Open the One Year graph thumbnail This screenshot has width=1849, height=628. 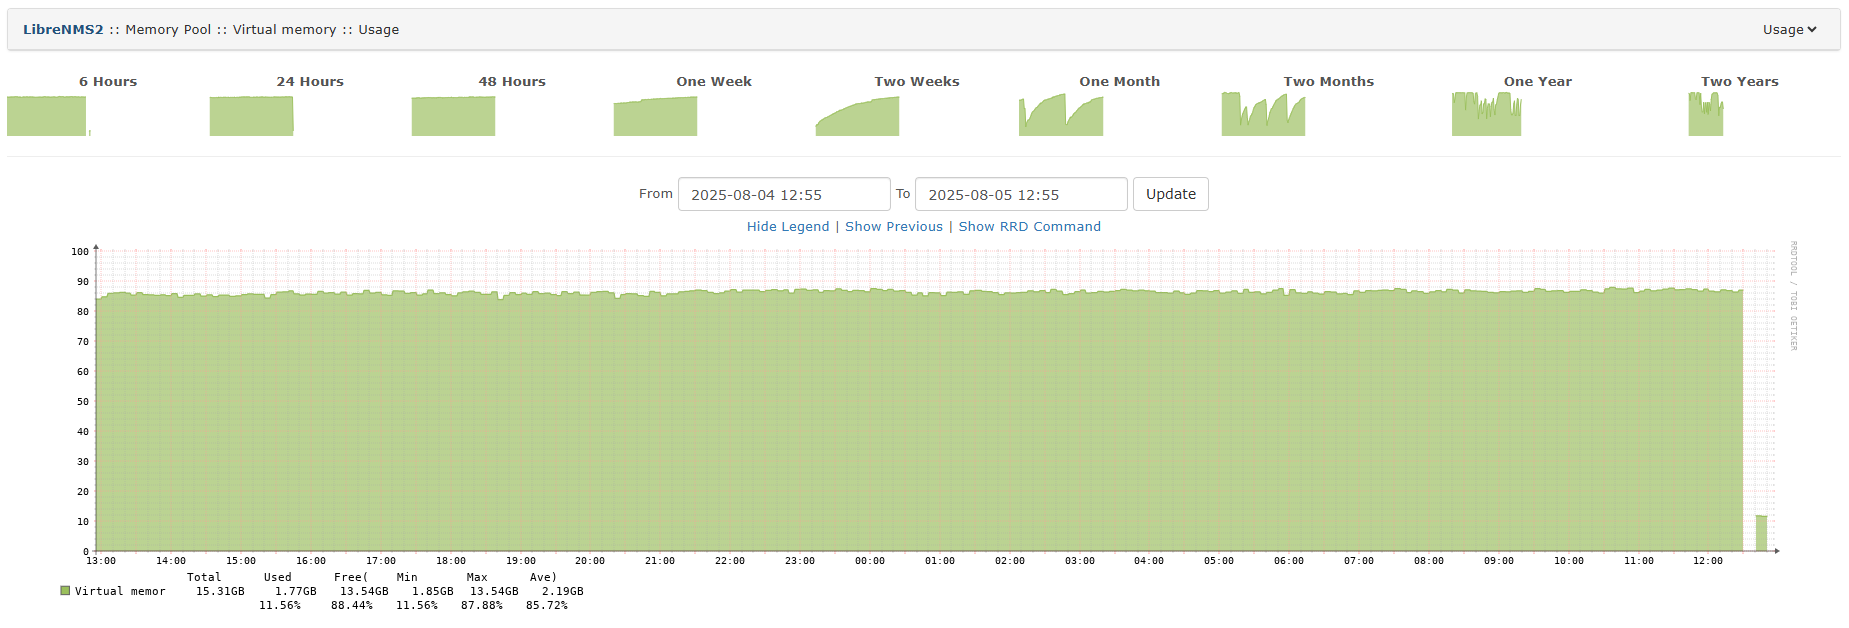1486,115
